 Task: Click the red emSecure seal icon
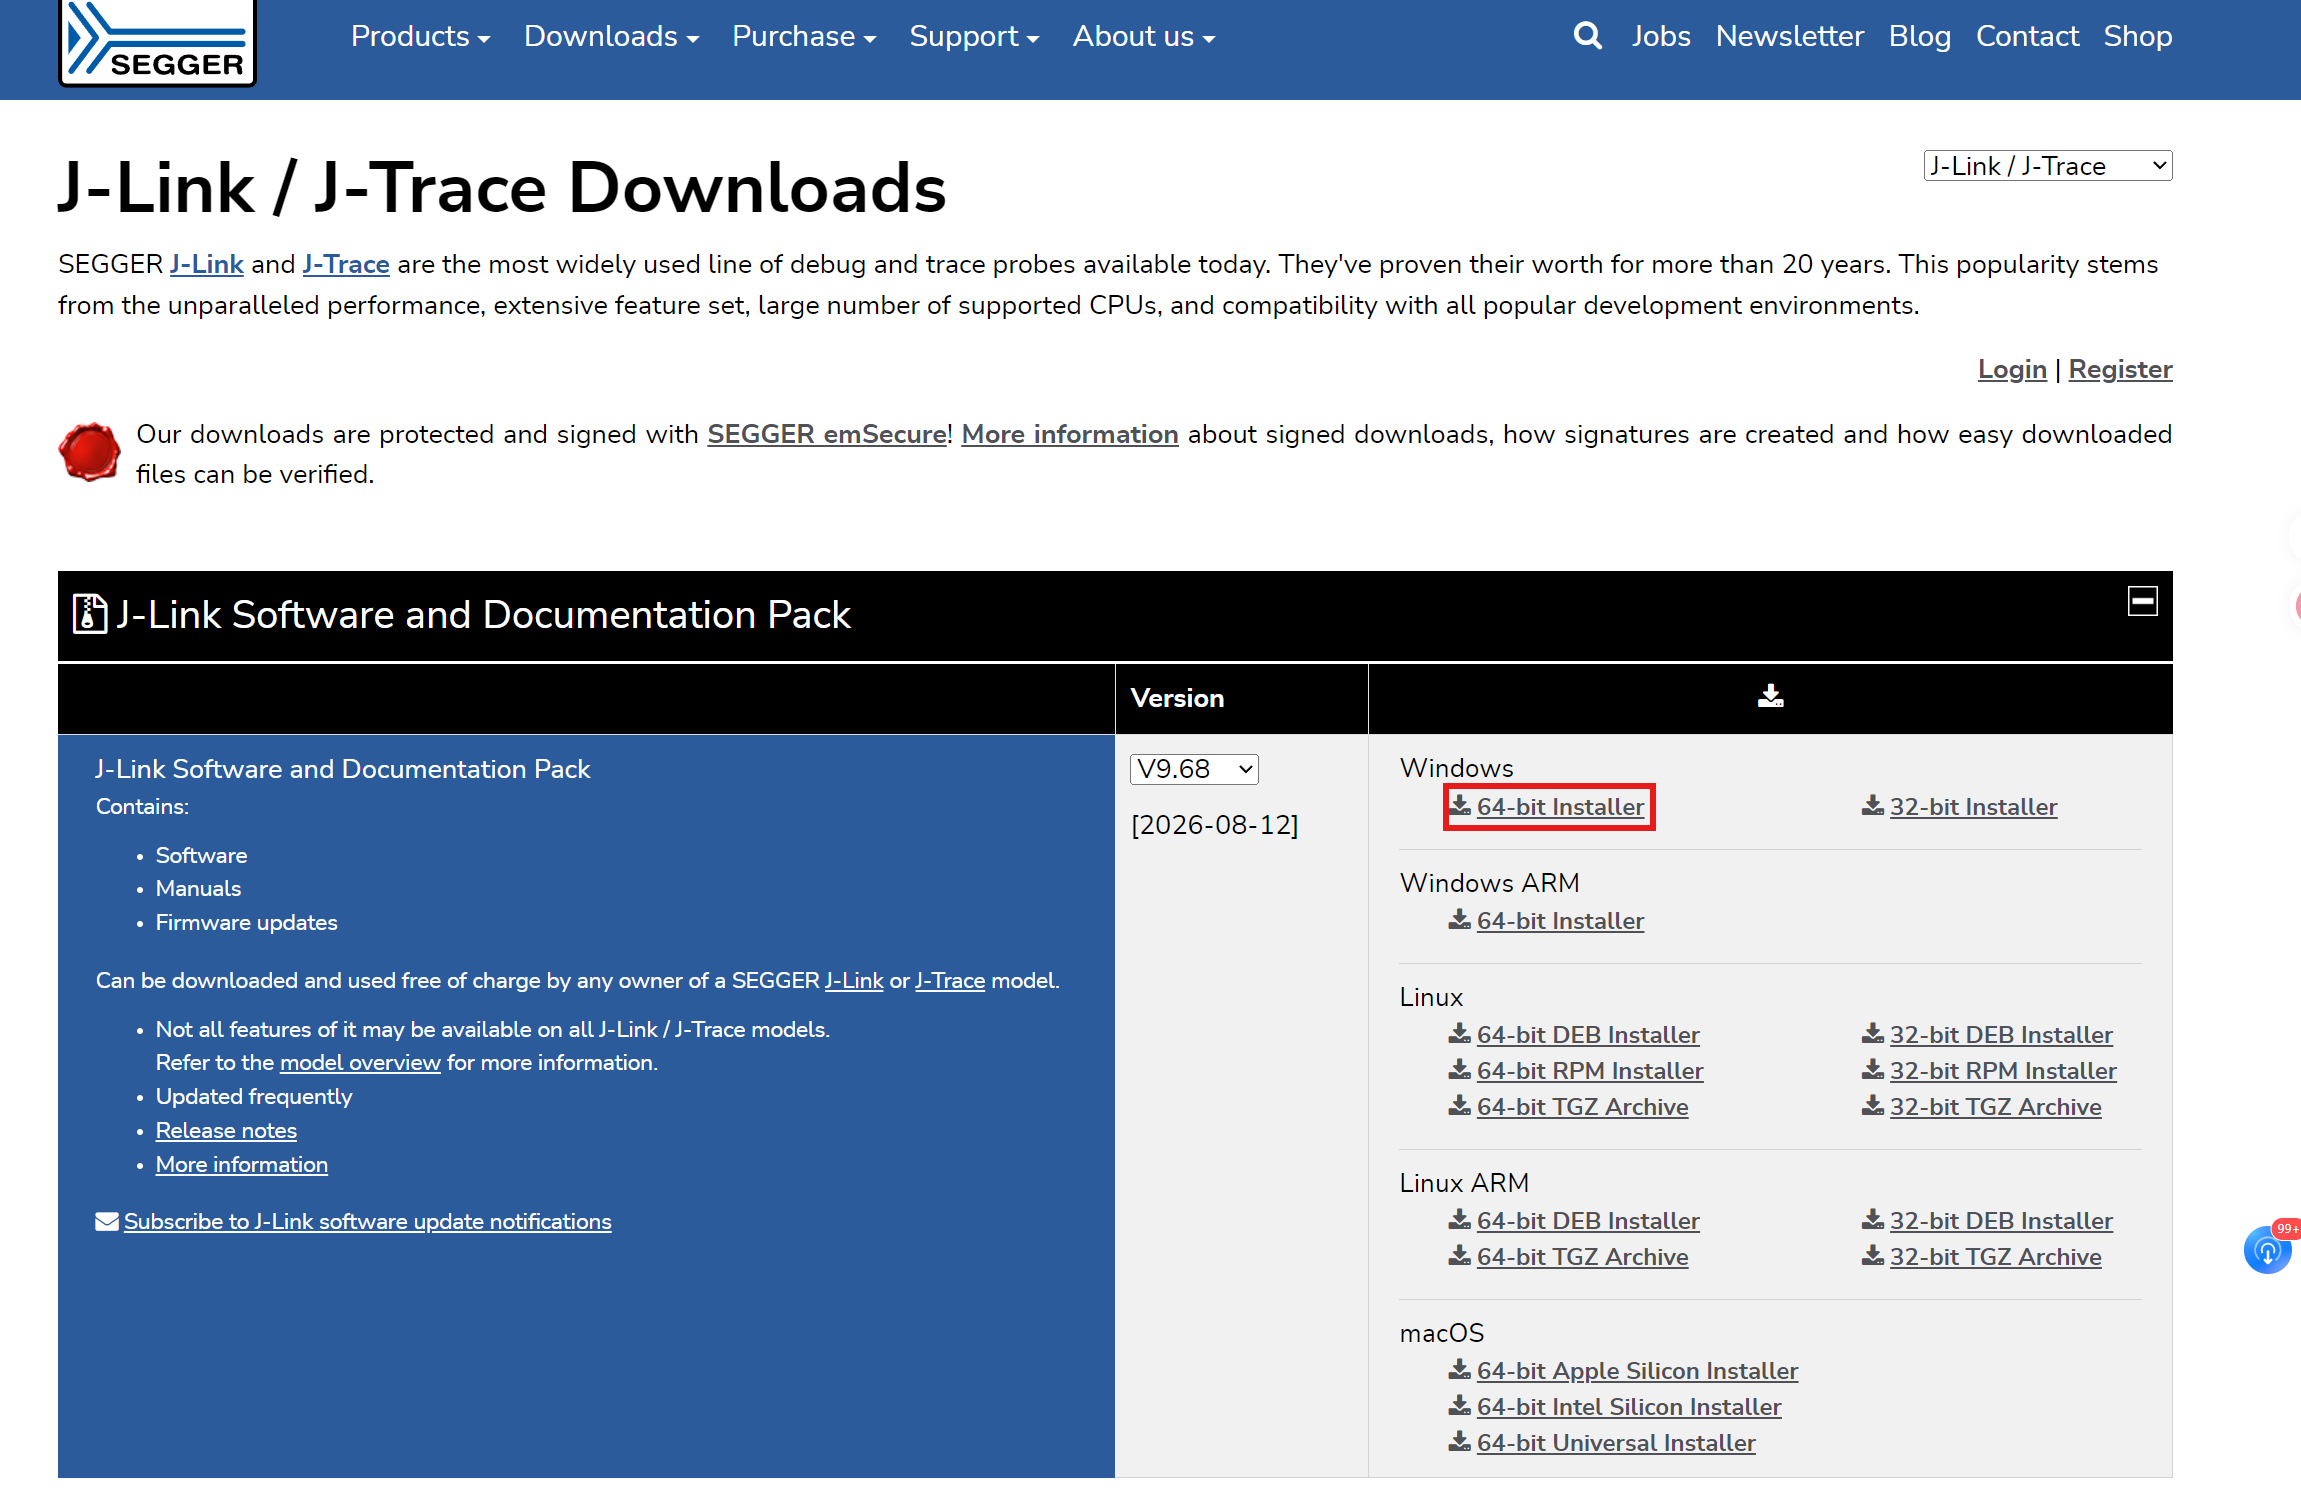click(x=89, y=452)
